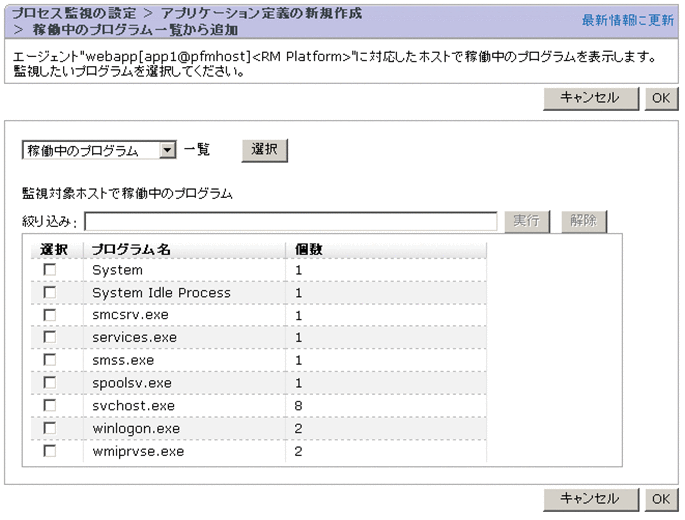The height and width of the screenshot is (520, 685).
Task: Click the winlogon.exe program name
Action: pyautogui.click(x=136, y=429)
